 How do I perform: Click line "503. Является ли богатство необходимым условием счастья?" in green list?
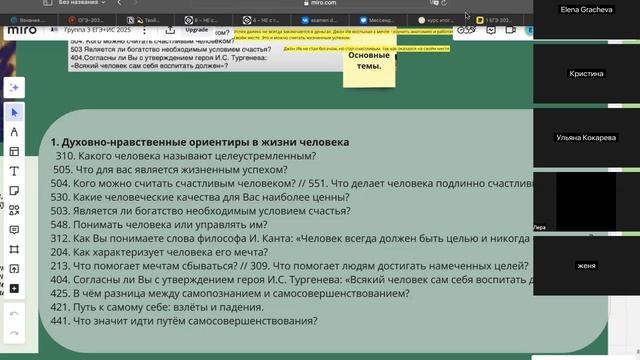click(200, 211)
